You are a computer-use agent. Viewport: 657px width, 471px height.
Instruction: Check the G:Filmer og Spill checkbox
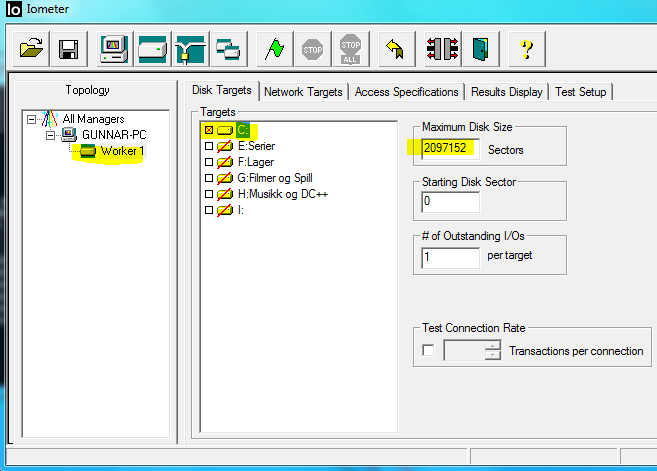(209, 178)
